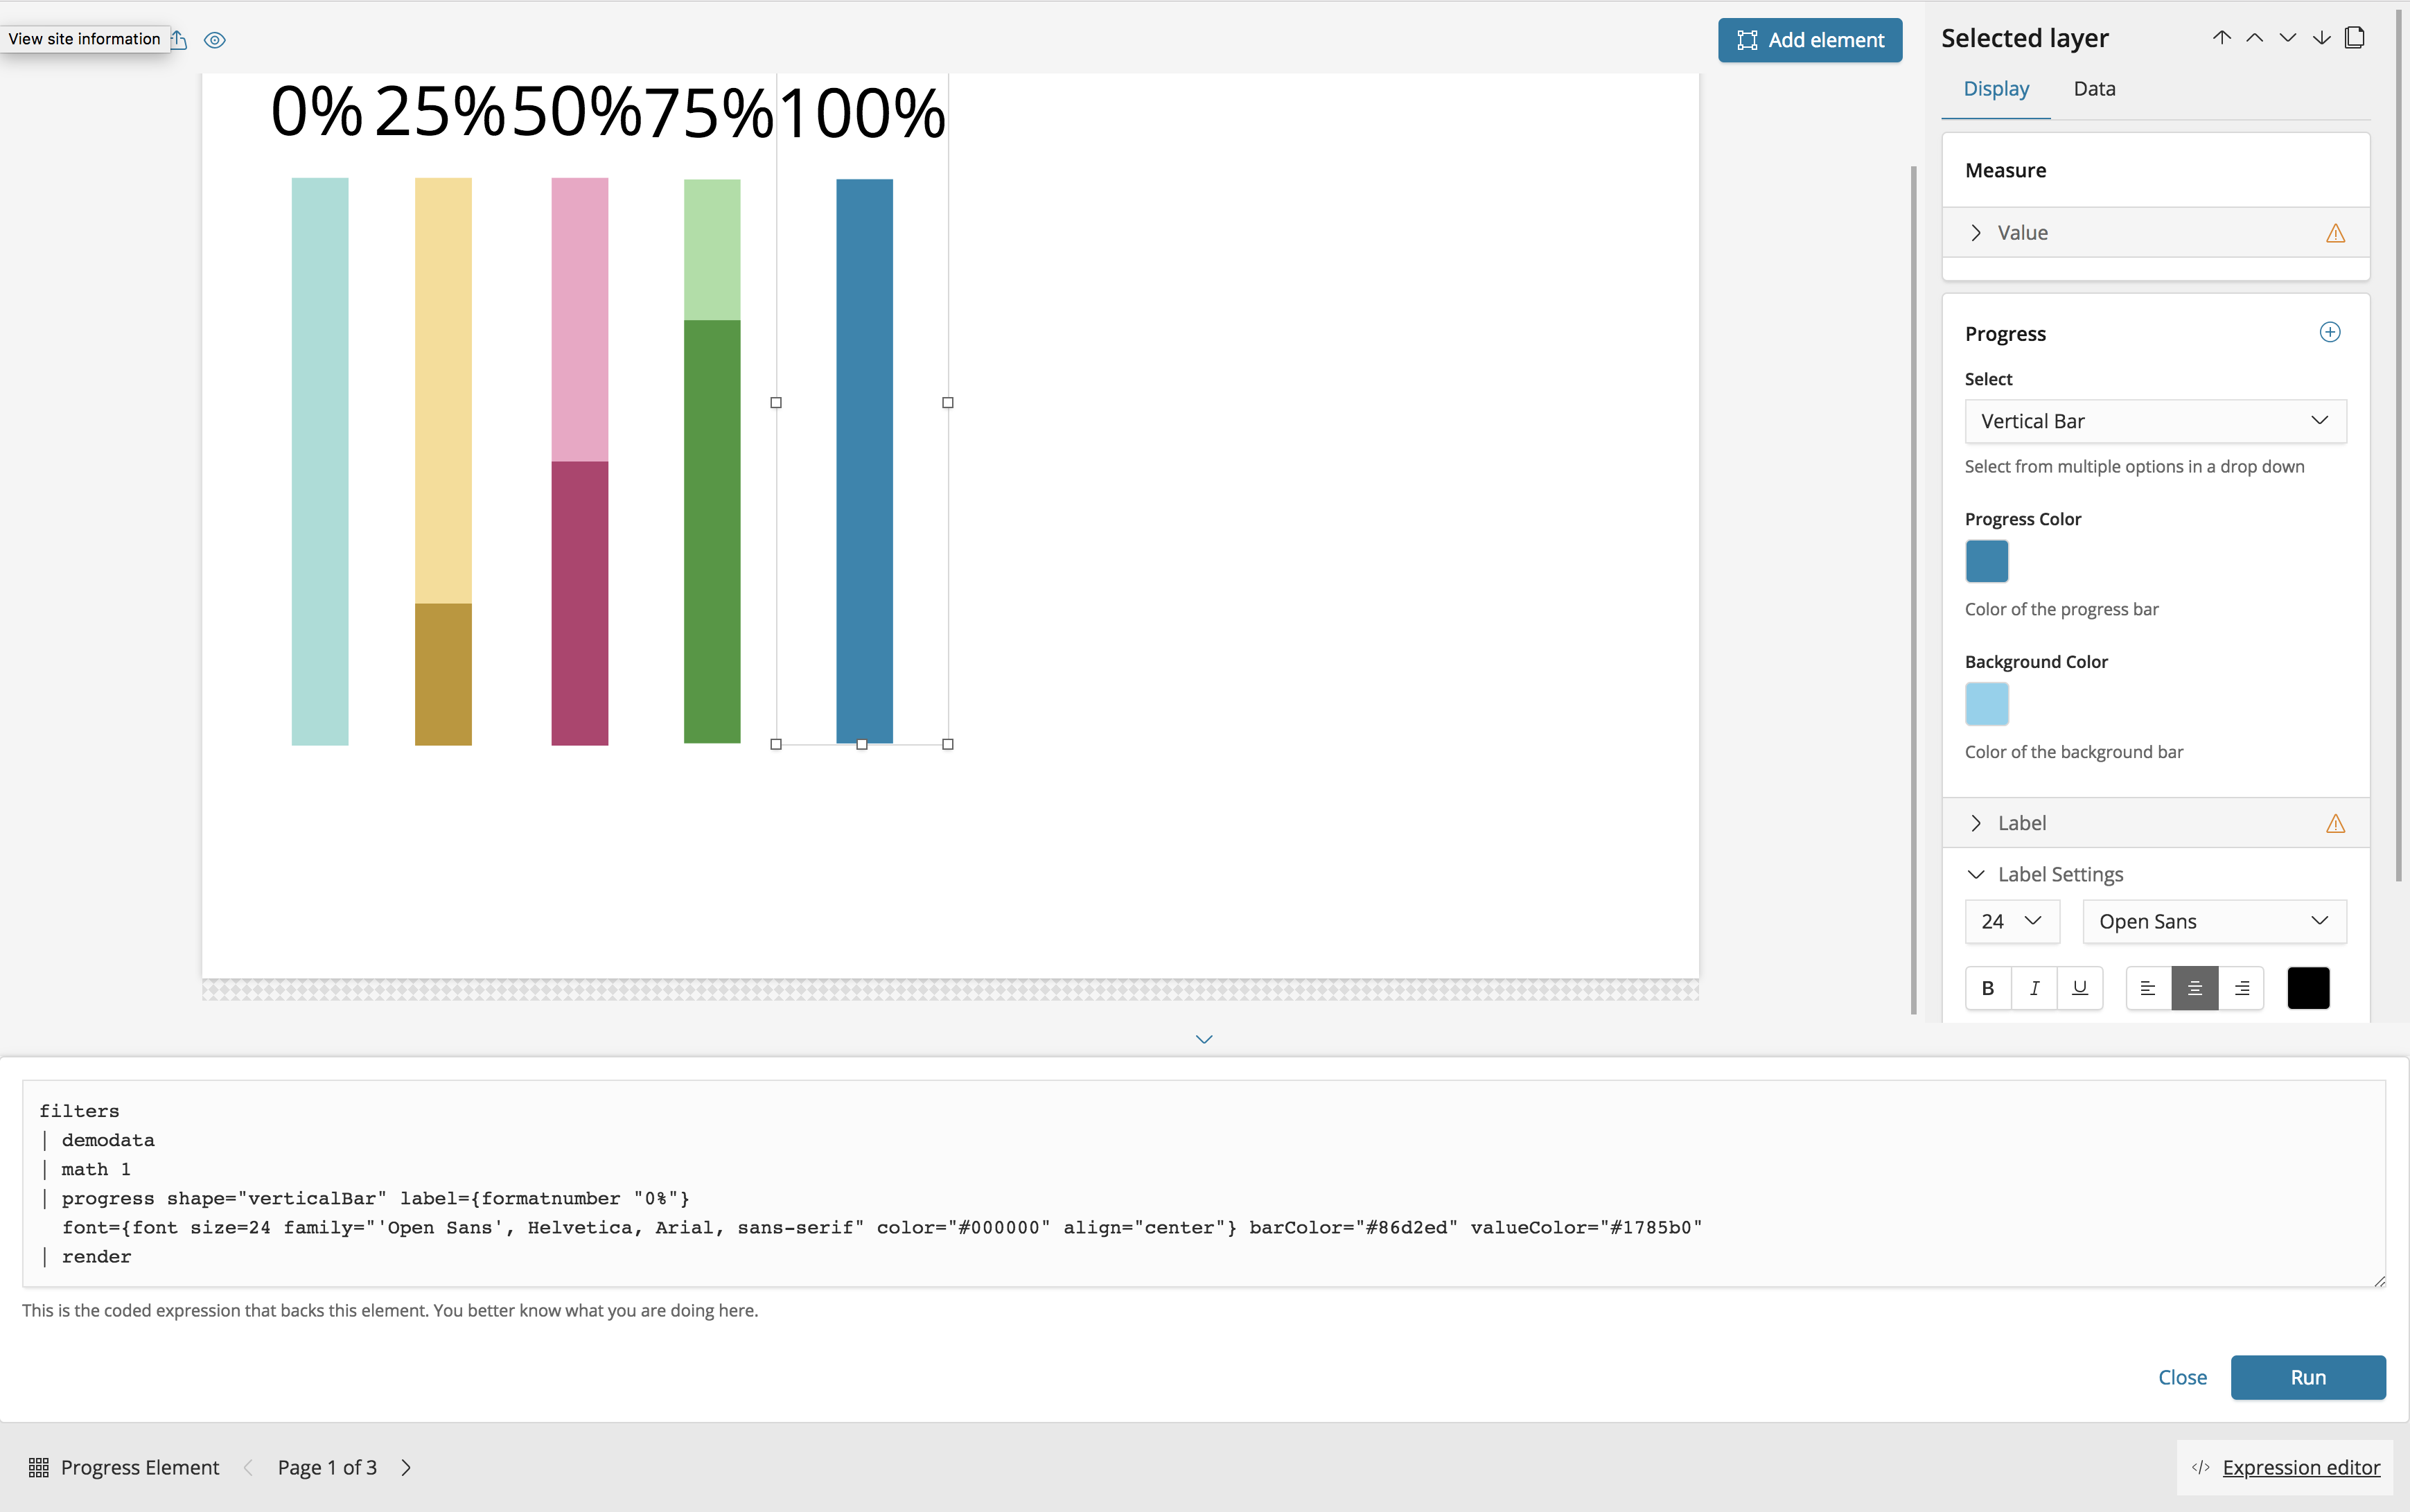Toggle underline label formatting
The height and width of the screenshot is (1512, 2410).
pyautogui.click(x=2080, y=988)
